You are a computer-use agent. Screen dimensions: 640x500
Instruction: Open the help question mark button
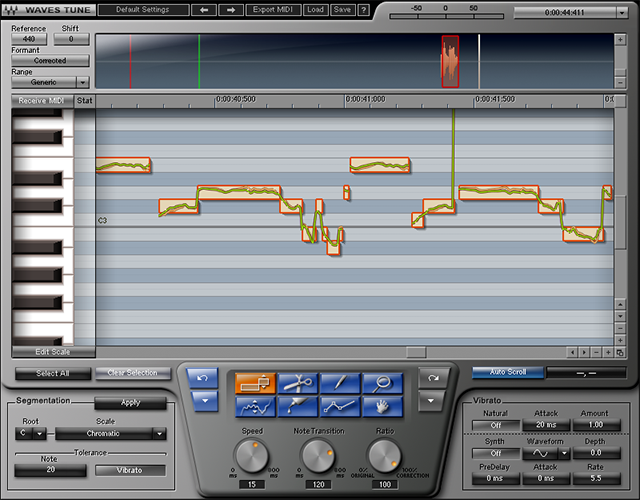click(363, 10)
